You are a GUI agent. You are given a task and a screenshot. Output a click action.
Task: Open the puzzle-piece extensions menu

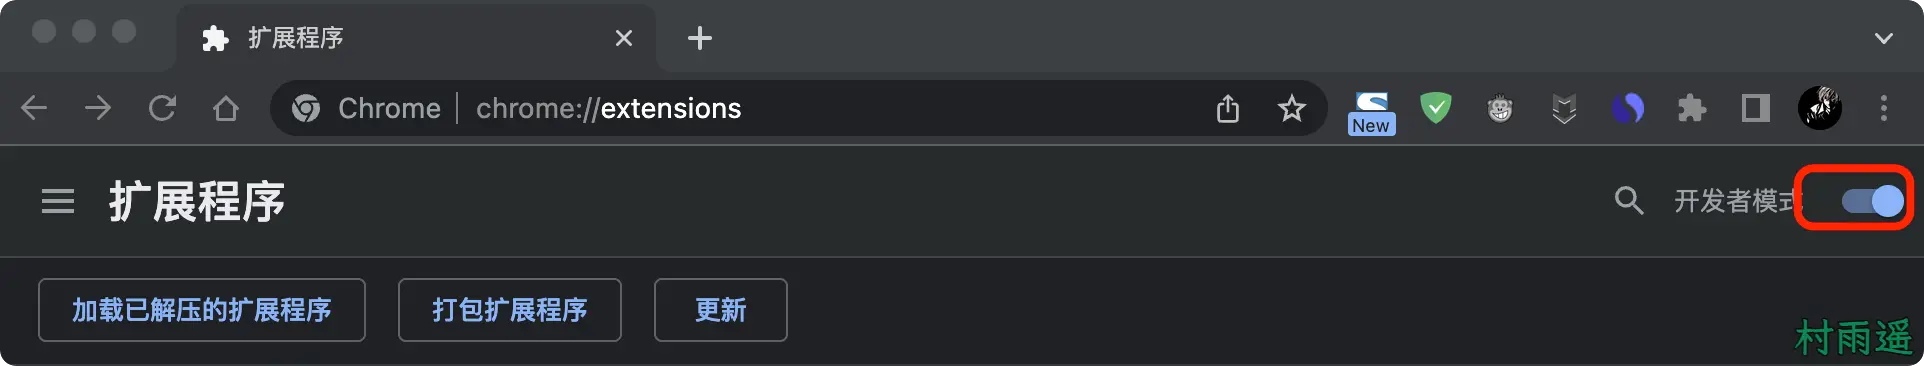click(1692, 108)
